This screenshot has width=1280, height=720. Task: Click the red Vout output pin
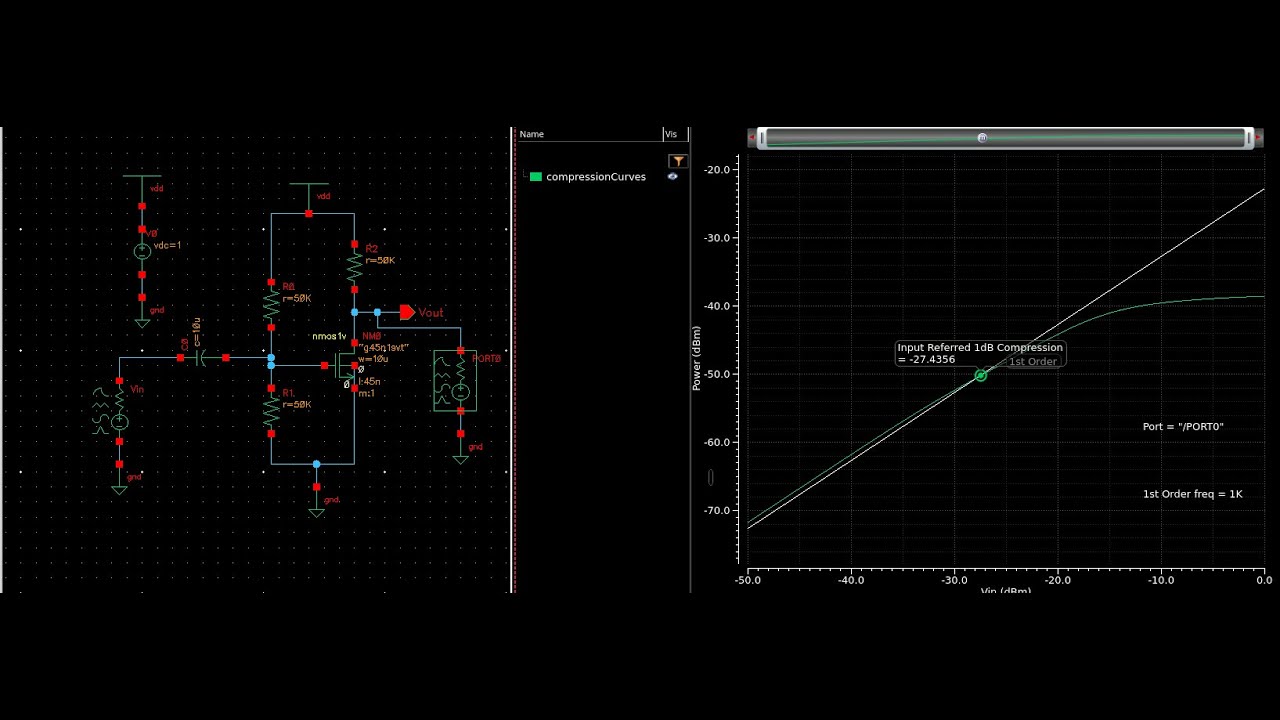[407, 313]
